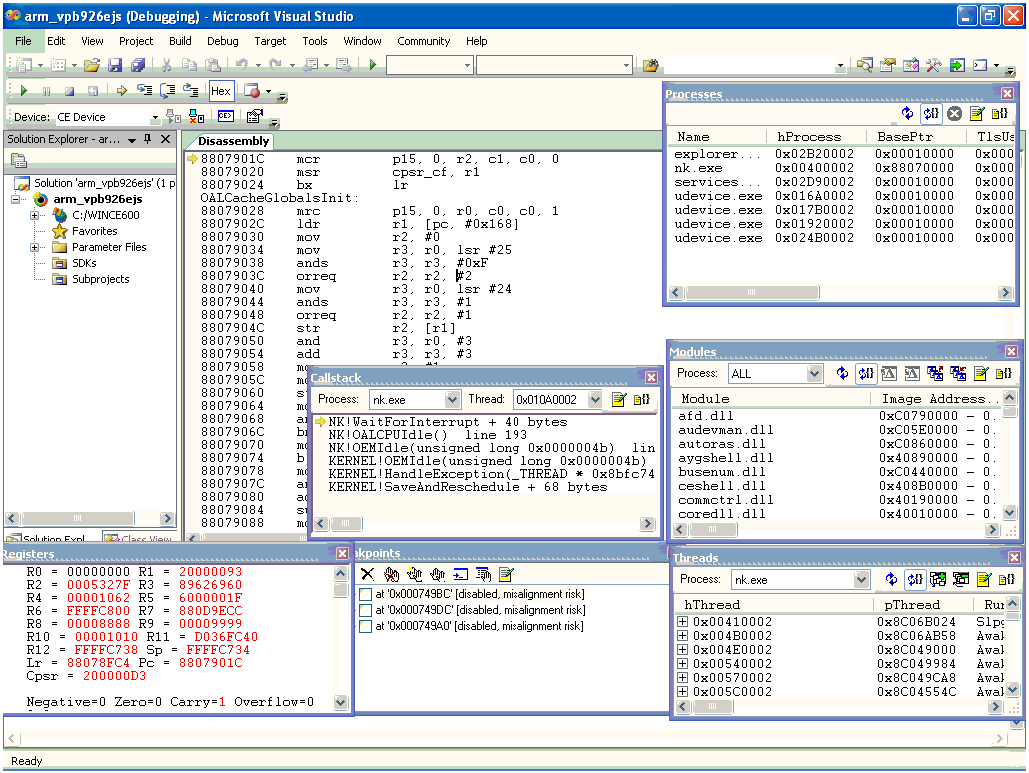Click the Show Next Statement yellow arrow icon

tap(121, 89)
